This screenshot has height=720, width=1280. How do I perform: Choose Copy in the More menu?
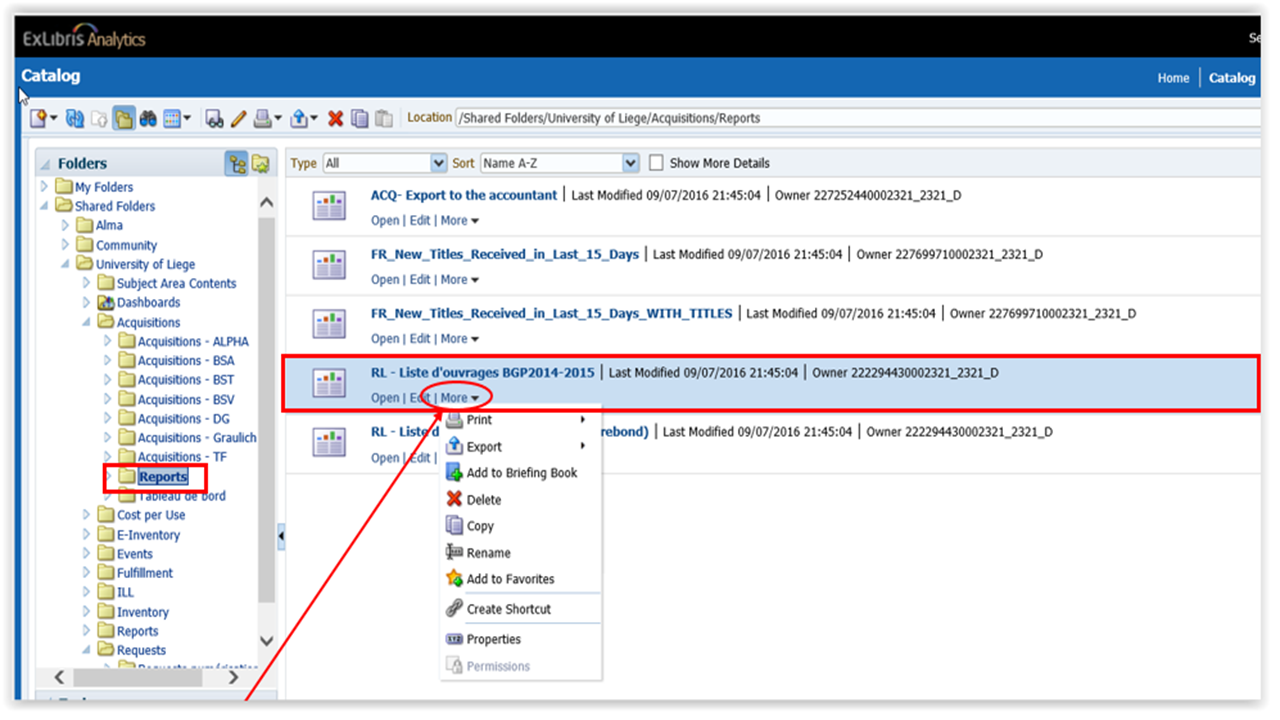click(x=520, y=526)
